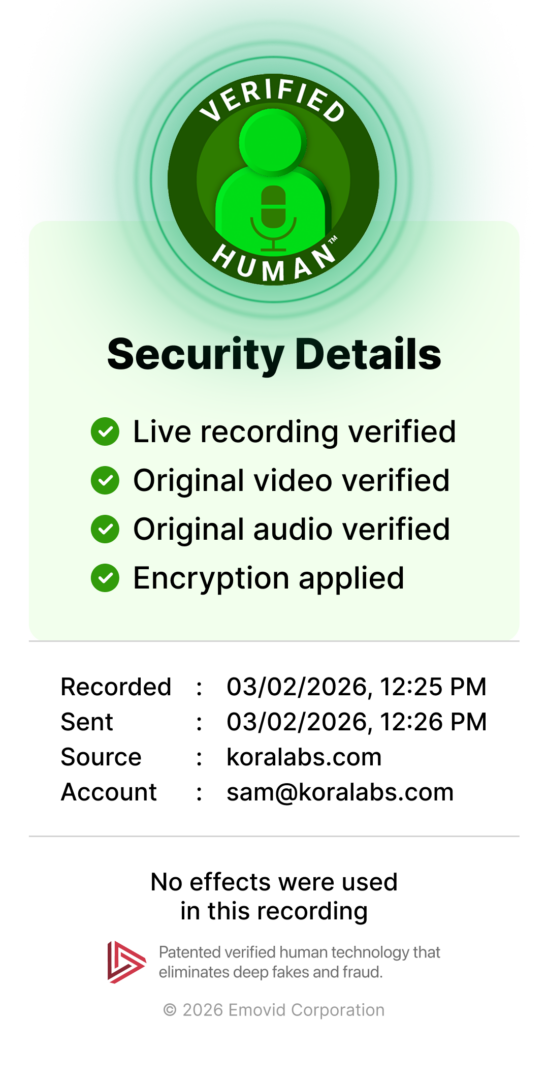
Task: Click the Live recording verified text
Action: click(294, 432)
